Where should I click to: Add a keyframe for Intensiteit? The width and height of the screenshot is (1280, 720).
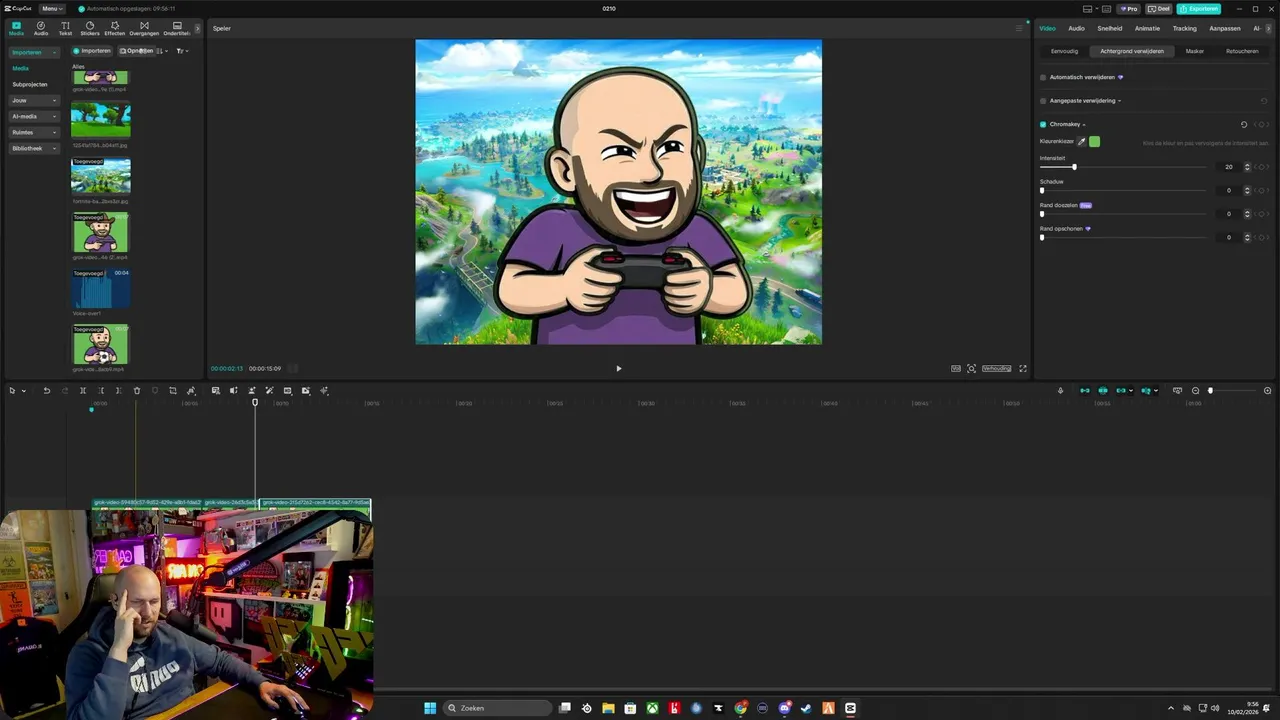[1264, 167]
